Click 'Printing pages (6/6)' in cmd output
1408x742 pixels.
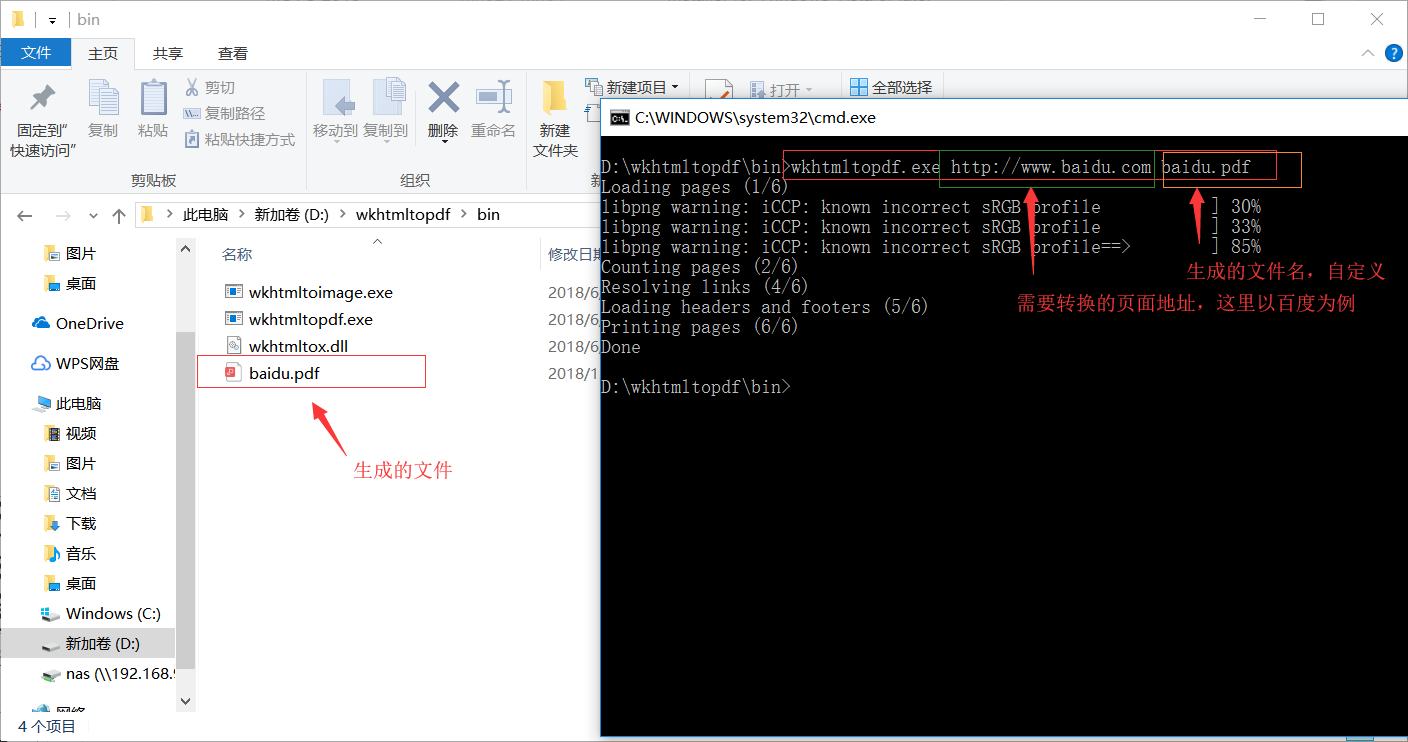tap(700, 327)
